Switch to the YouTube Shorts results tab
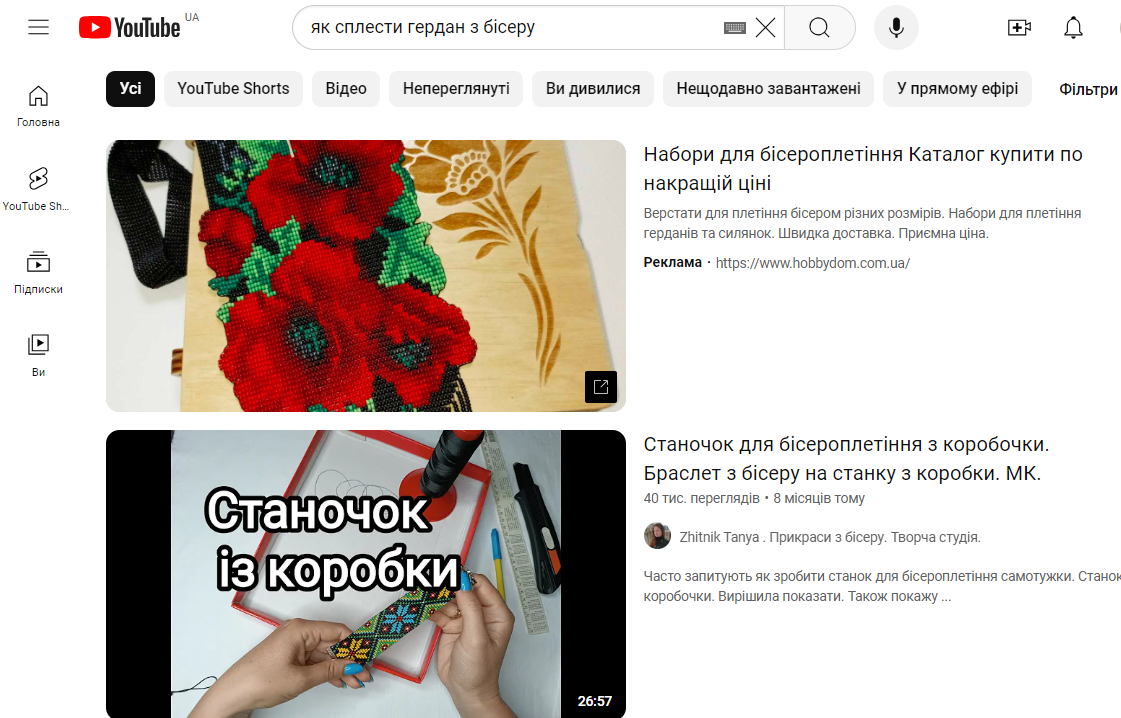 233,89
